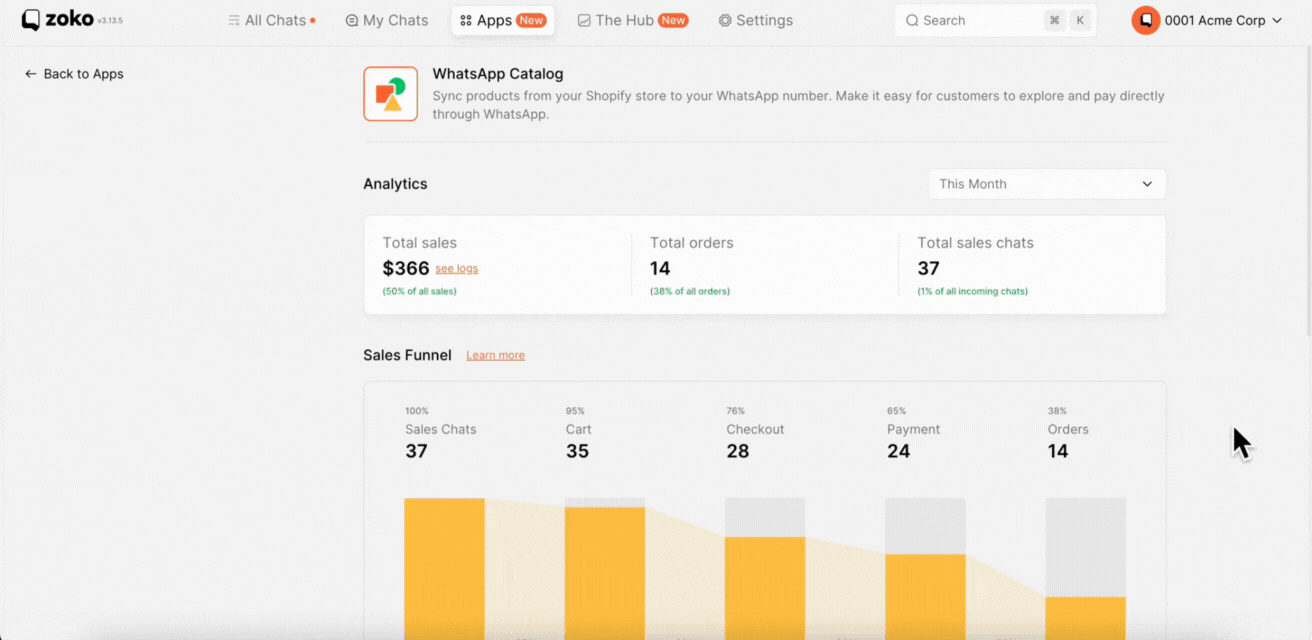This screenshot has width=1312, height=640.
Task: Open the see logs link
Action: coord(457,268)
